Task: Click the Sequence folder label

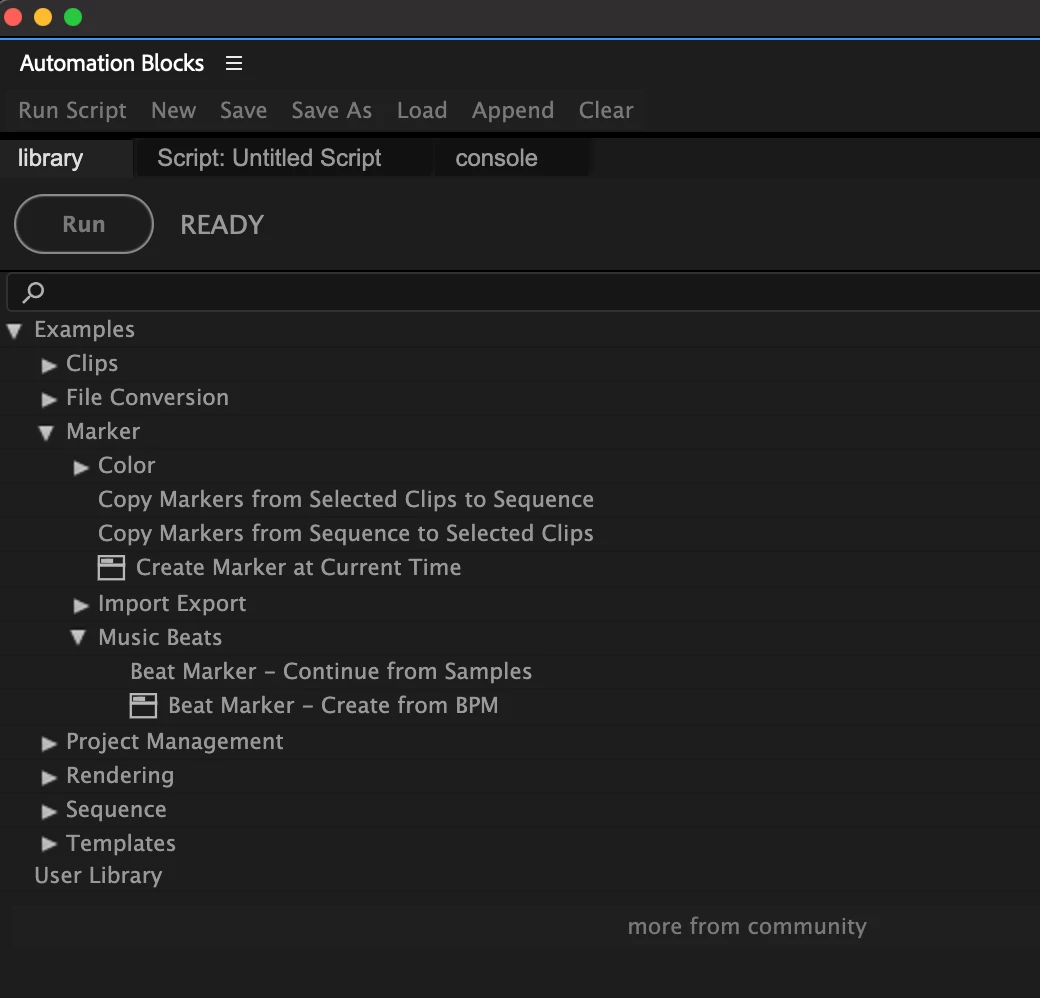Action: click(x=116, y=810)
